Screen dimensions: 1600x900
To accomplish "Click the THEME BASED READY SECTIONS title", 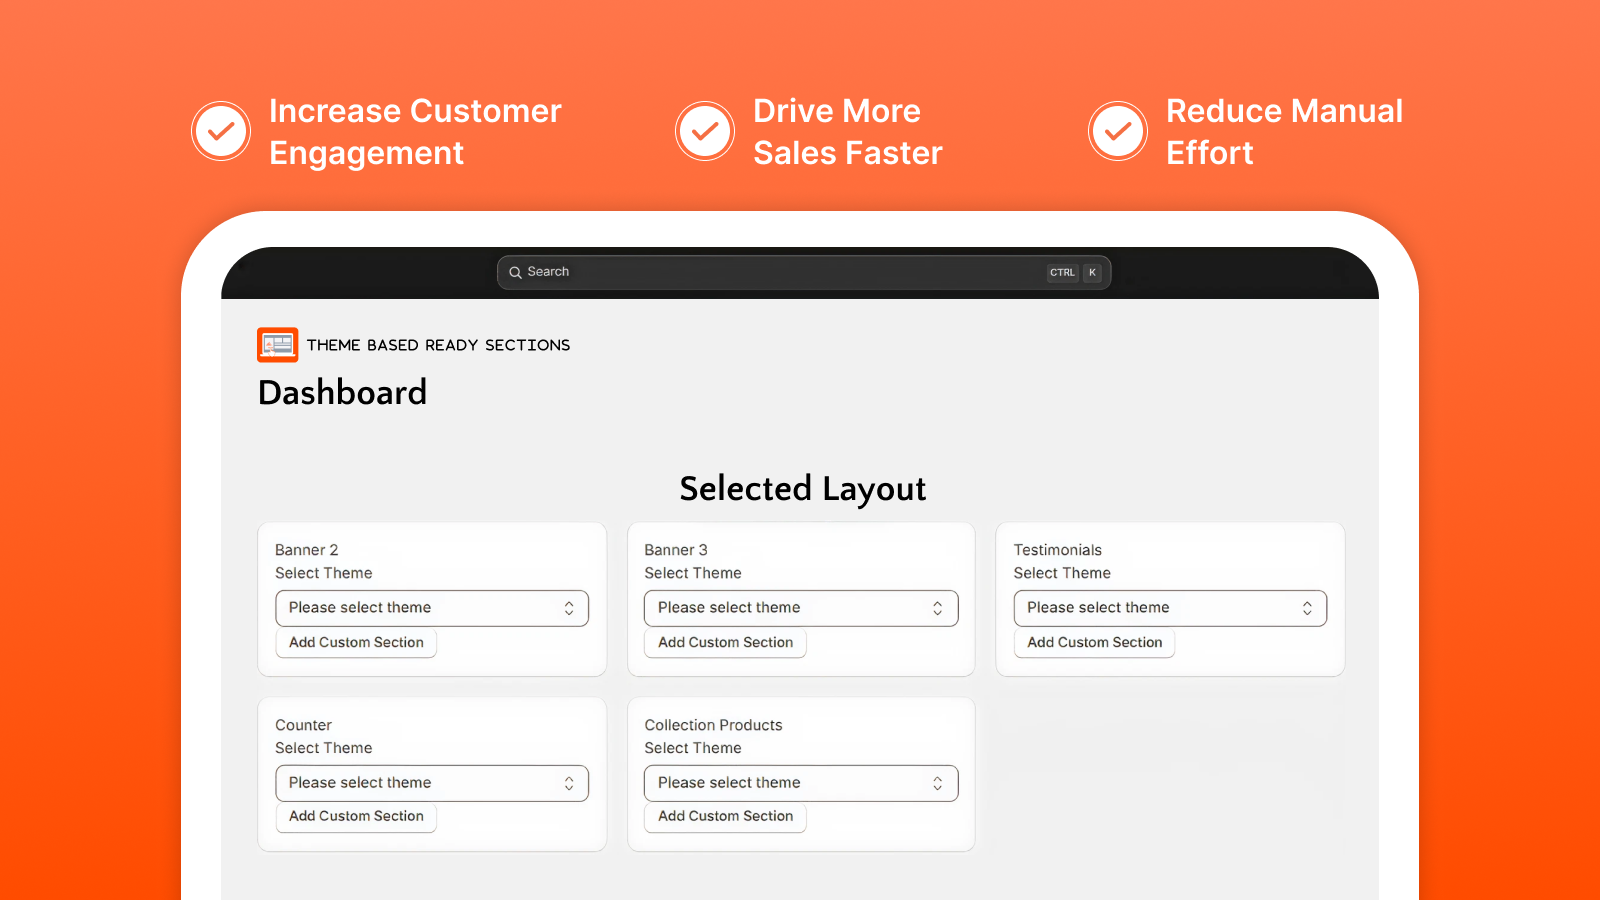I will pyautogui.click(x=438, y=345).
